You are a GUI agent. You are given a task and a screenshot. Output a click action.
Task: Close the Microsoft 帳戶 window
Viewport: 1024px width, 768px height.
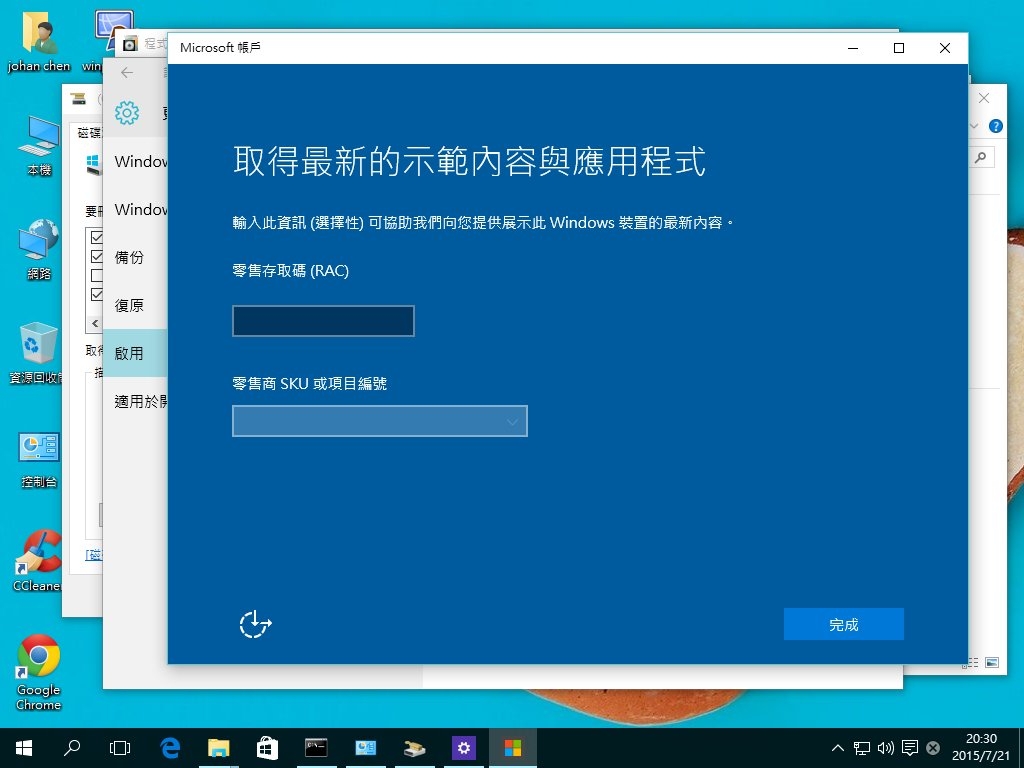pyautogui.click(x=944, y=48)
